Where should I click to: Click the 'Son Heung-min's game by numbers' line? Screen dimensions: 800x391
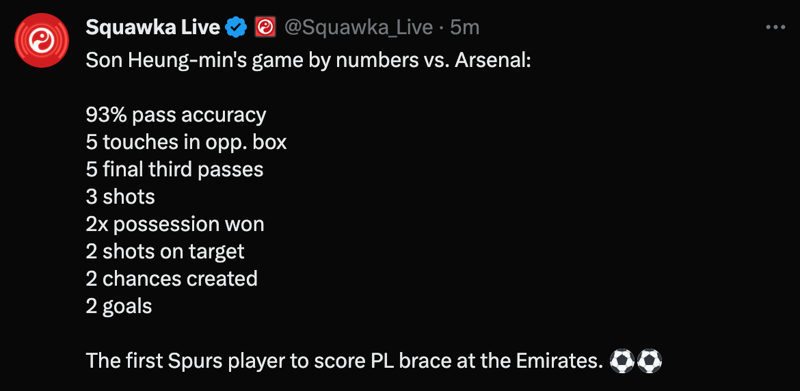(308, 61)
